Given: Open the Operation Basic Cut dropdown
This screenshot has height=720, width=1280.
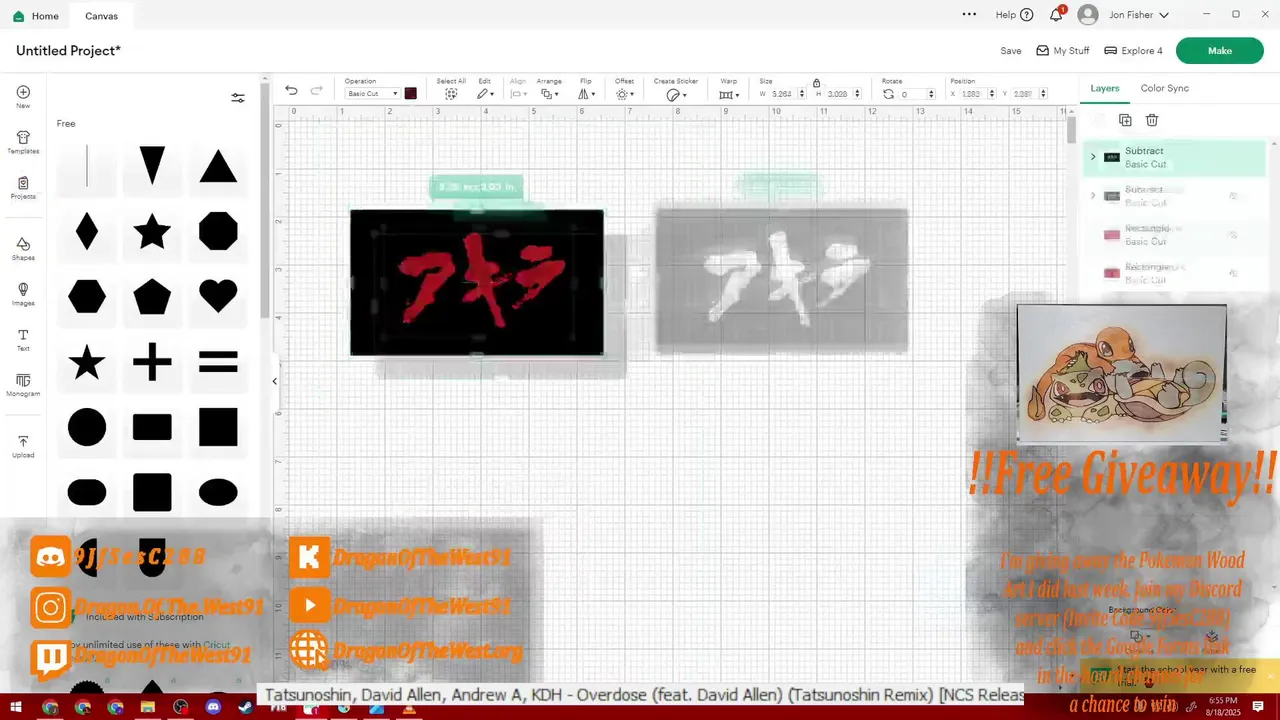Looking at the screenshot, I should 372,94.
